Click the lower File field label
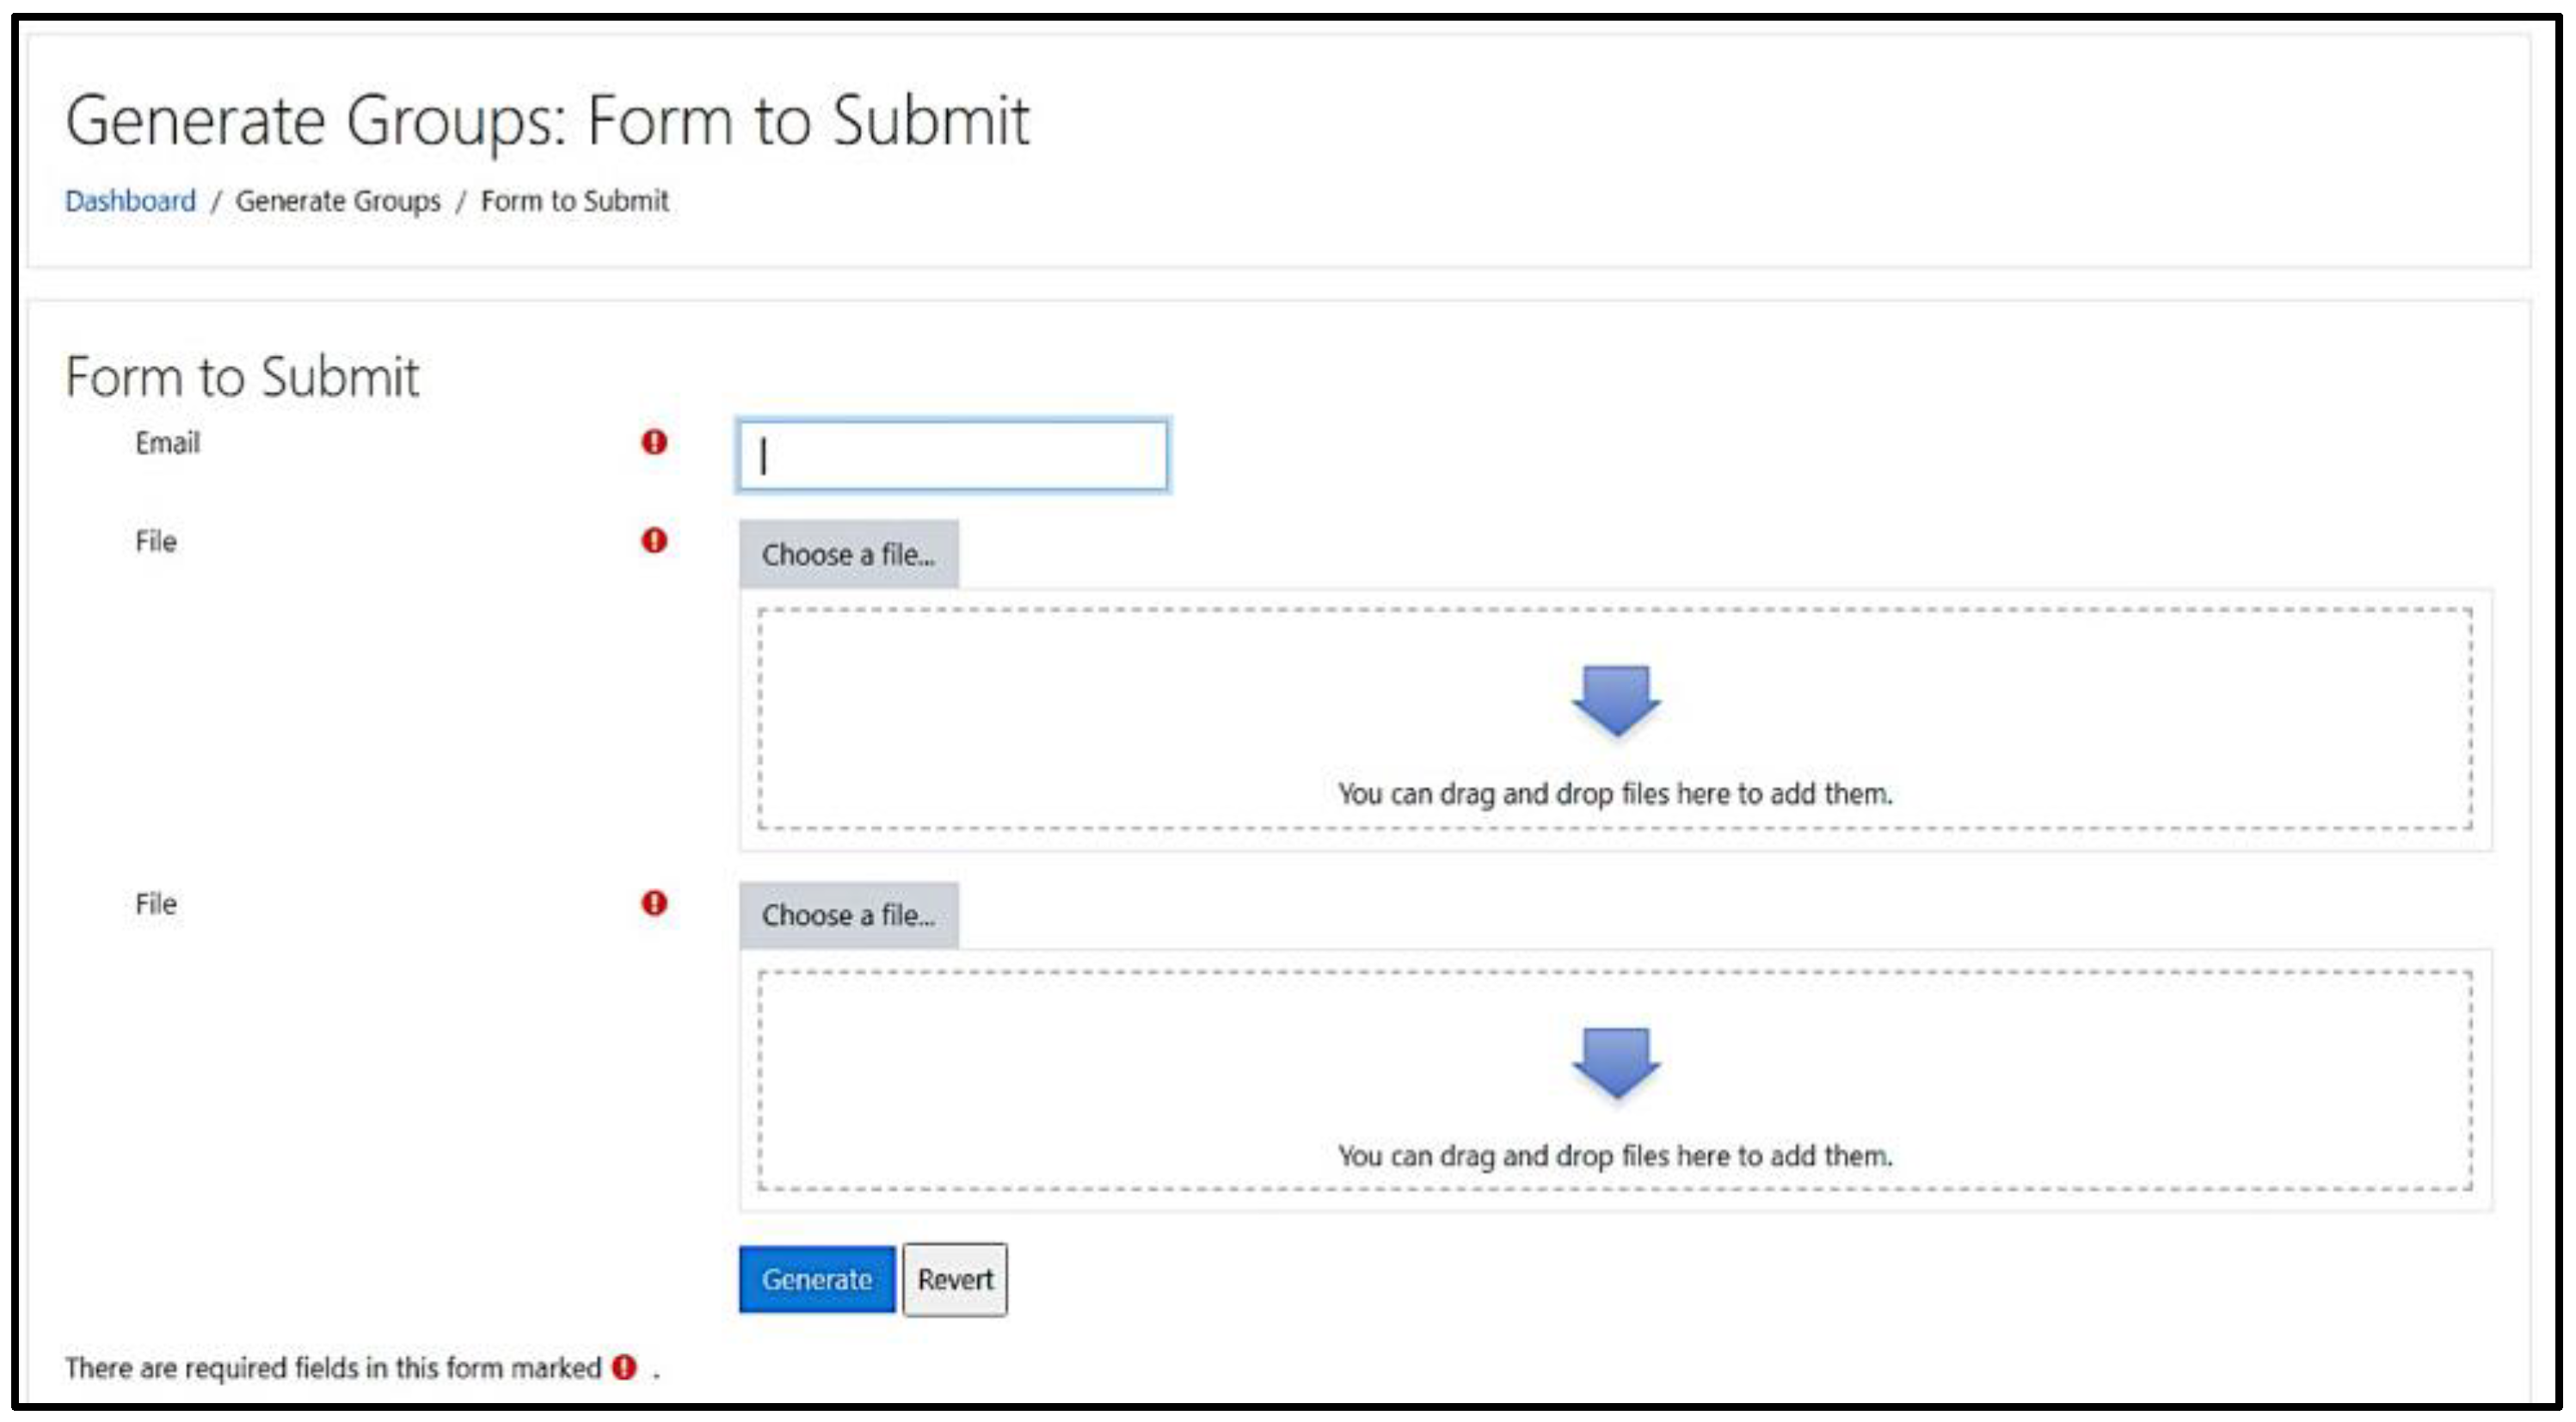 click(156, 904)
